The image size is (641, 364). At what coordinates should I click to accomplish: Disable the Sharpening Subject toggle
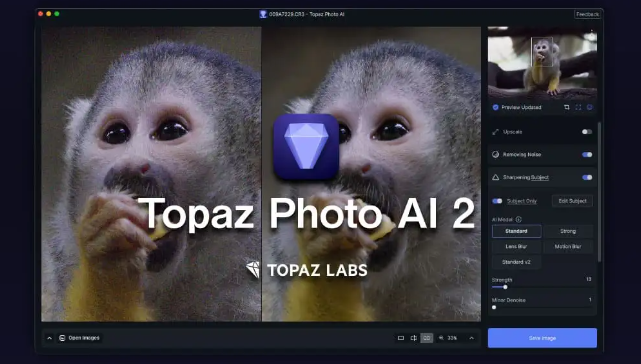587,177
